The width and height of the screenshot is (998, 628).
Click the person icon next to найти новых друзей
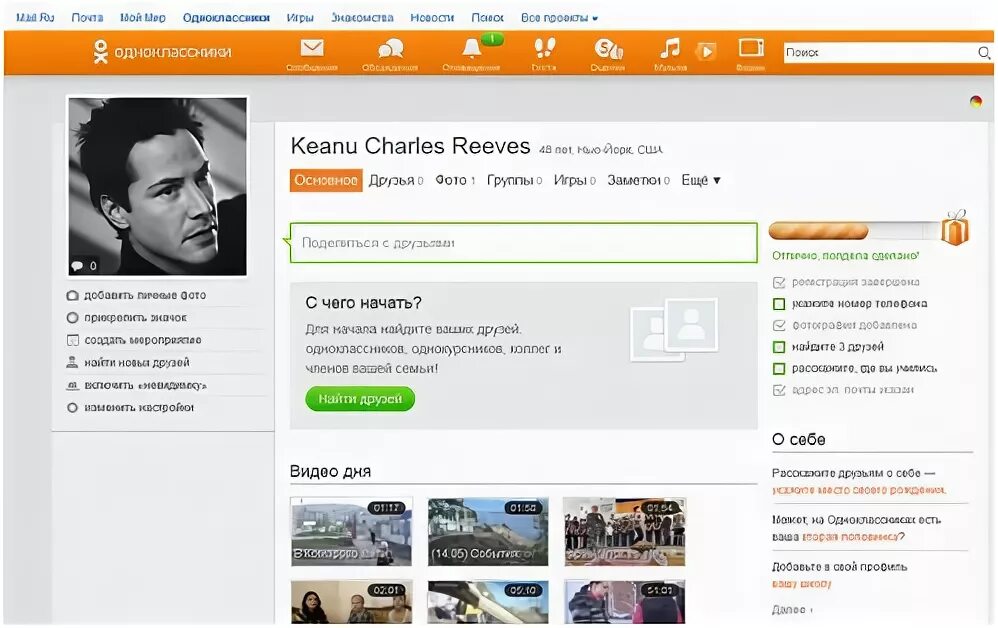click(73, 362)
